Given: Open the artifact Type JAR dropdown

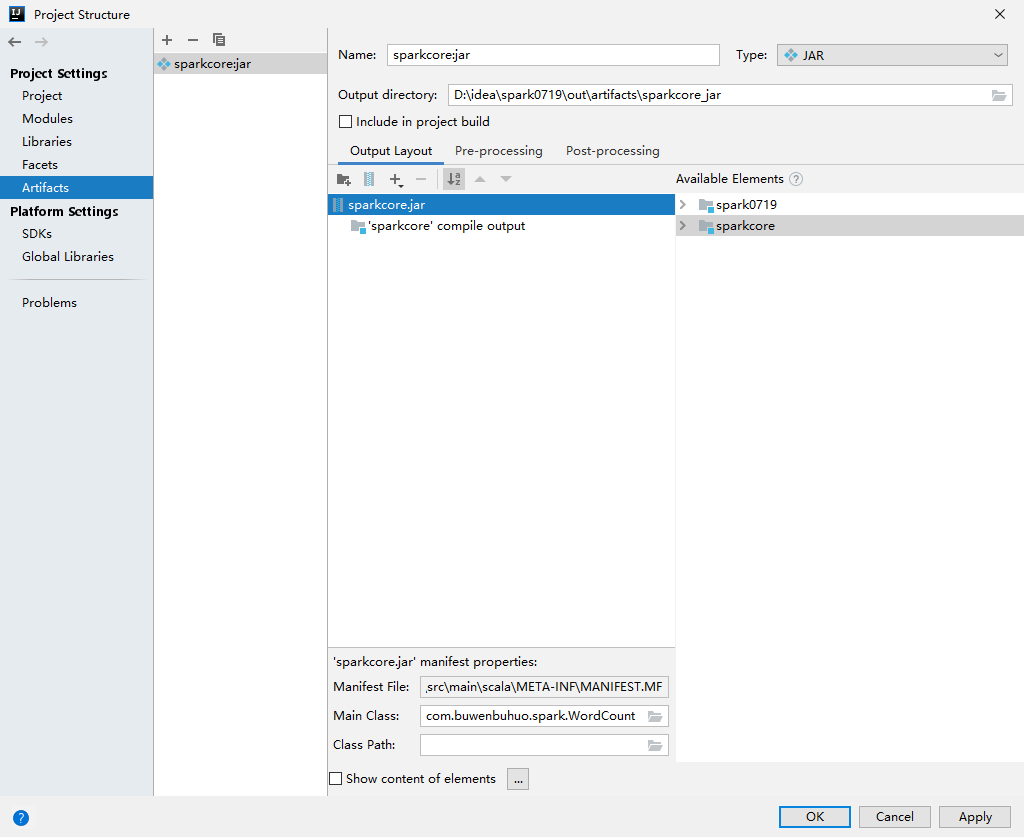Looking at the screenshot, I should pos(892,55).
